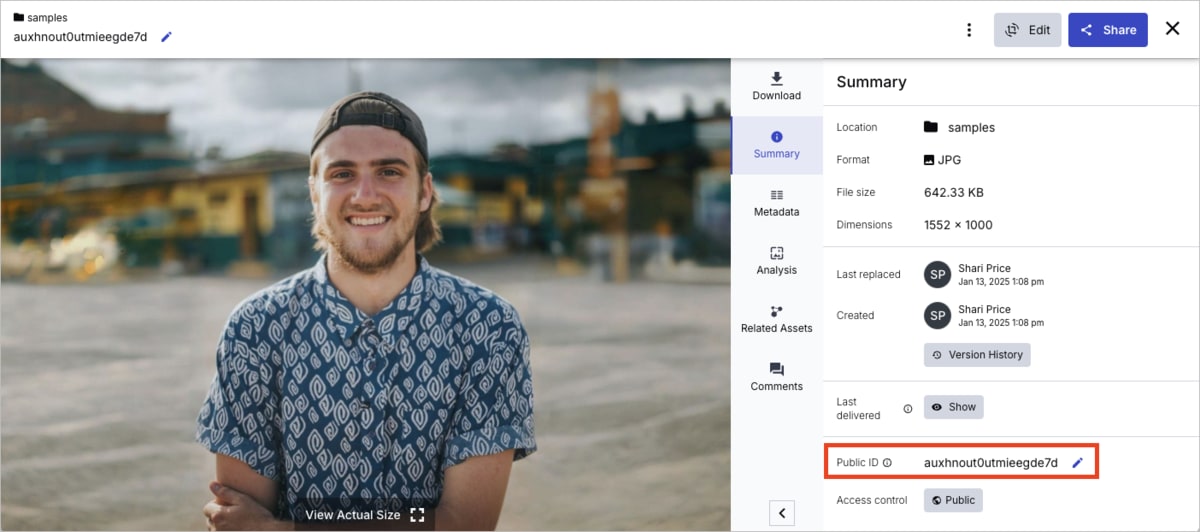
Task: Click the asset title auxhnout0utmieegde7d in header
Action: [80, 37]
